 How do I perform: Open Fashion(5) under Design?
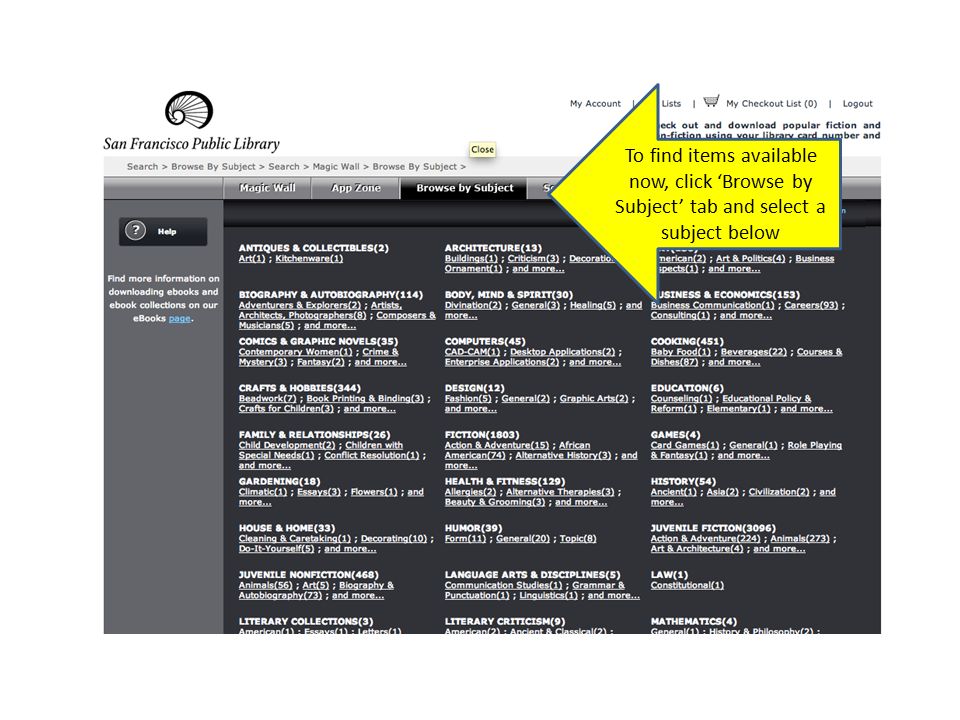point(468,398)
